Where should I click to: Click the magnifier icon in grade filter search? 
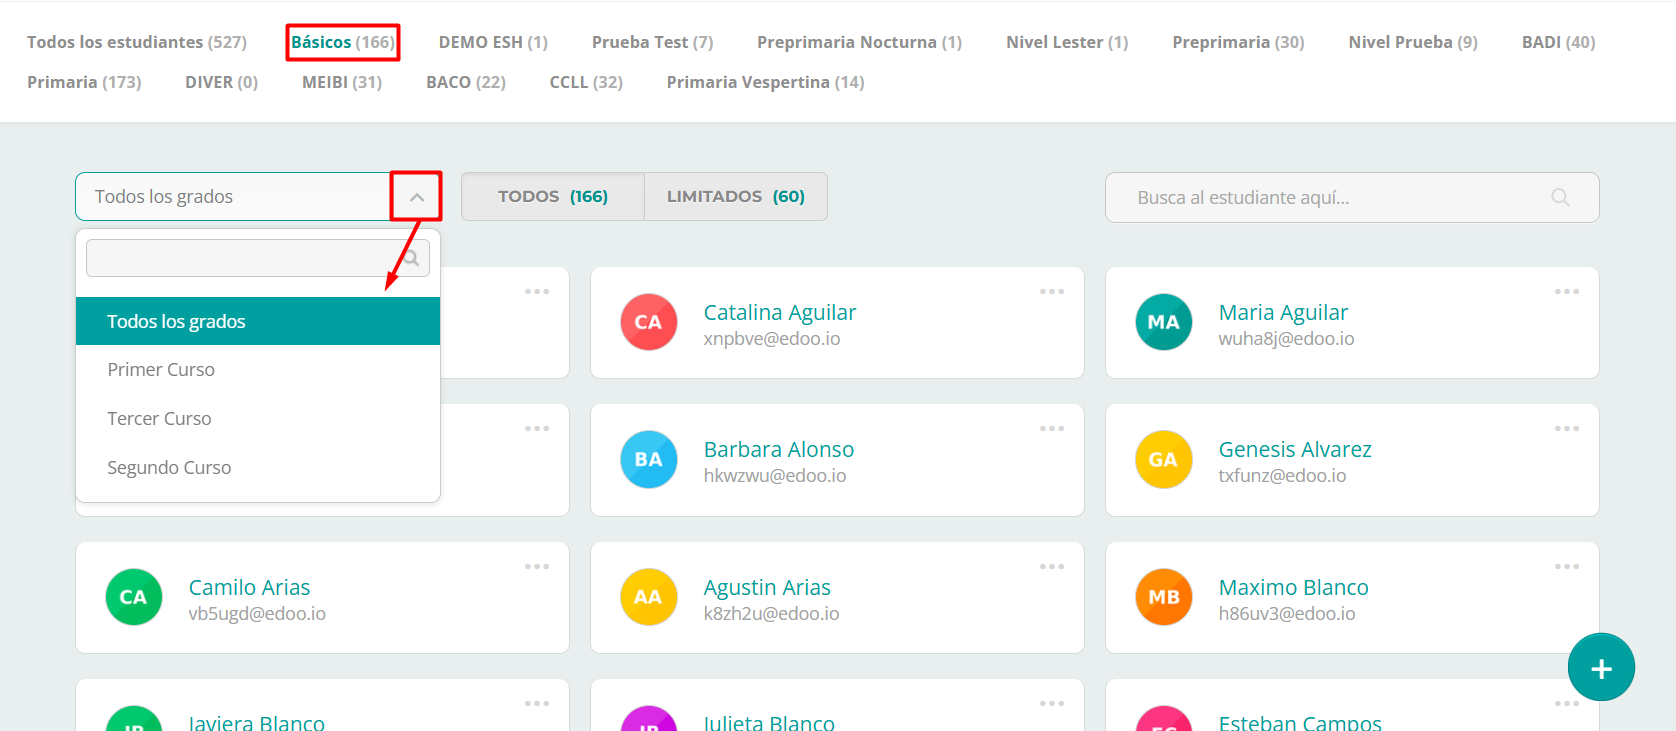point(411,258)
